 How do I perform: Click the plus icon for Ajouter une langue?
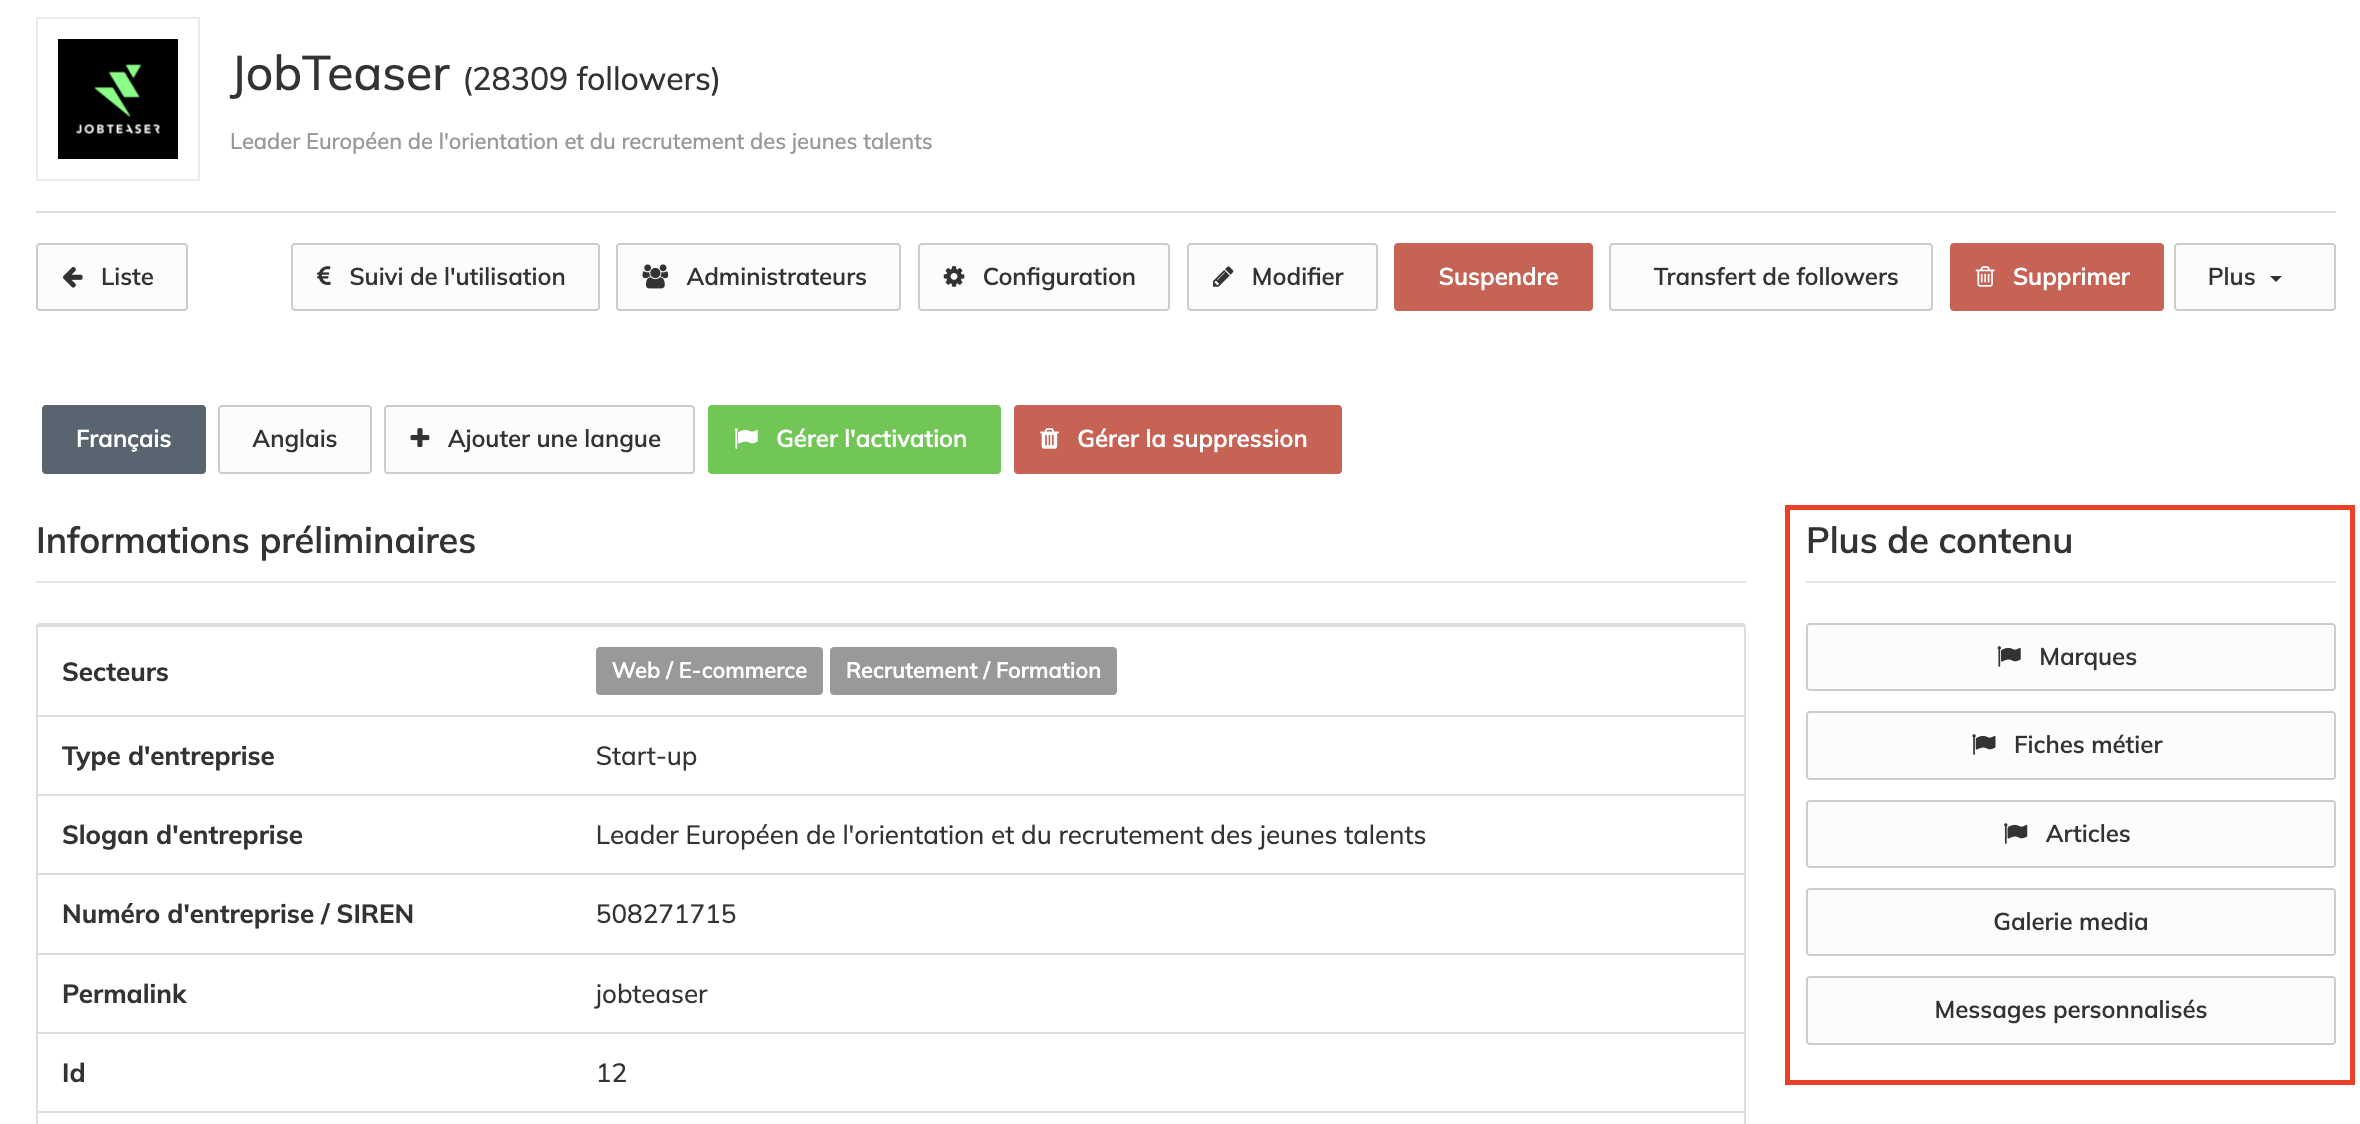(420, 438)
